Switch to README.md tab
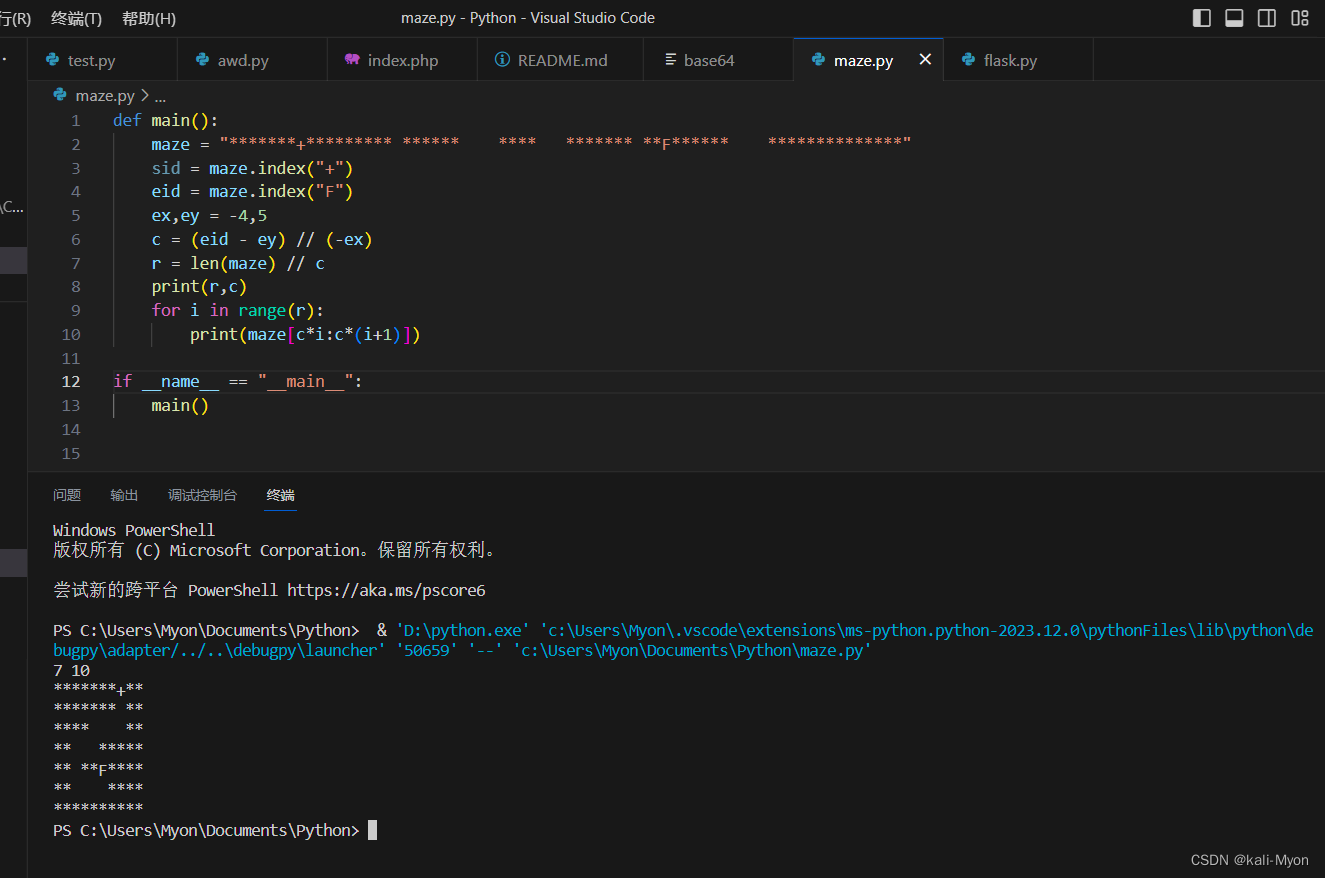This screenshot has width=1325, height=878. [x=560, y=60]
